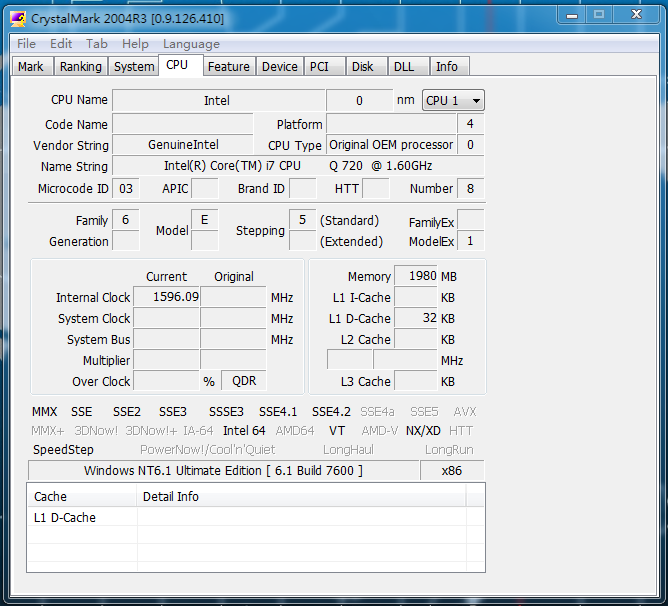The width and height of the screenshot is (668, 606).
Task: Click the Internal Clock current value 1596.09
Action: pos(167,297)
